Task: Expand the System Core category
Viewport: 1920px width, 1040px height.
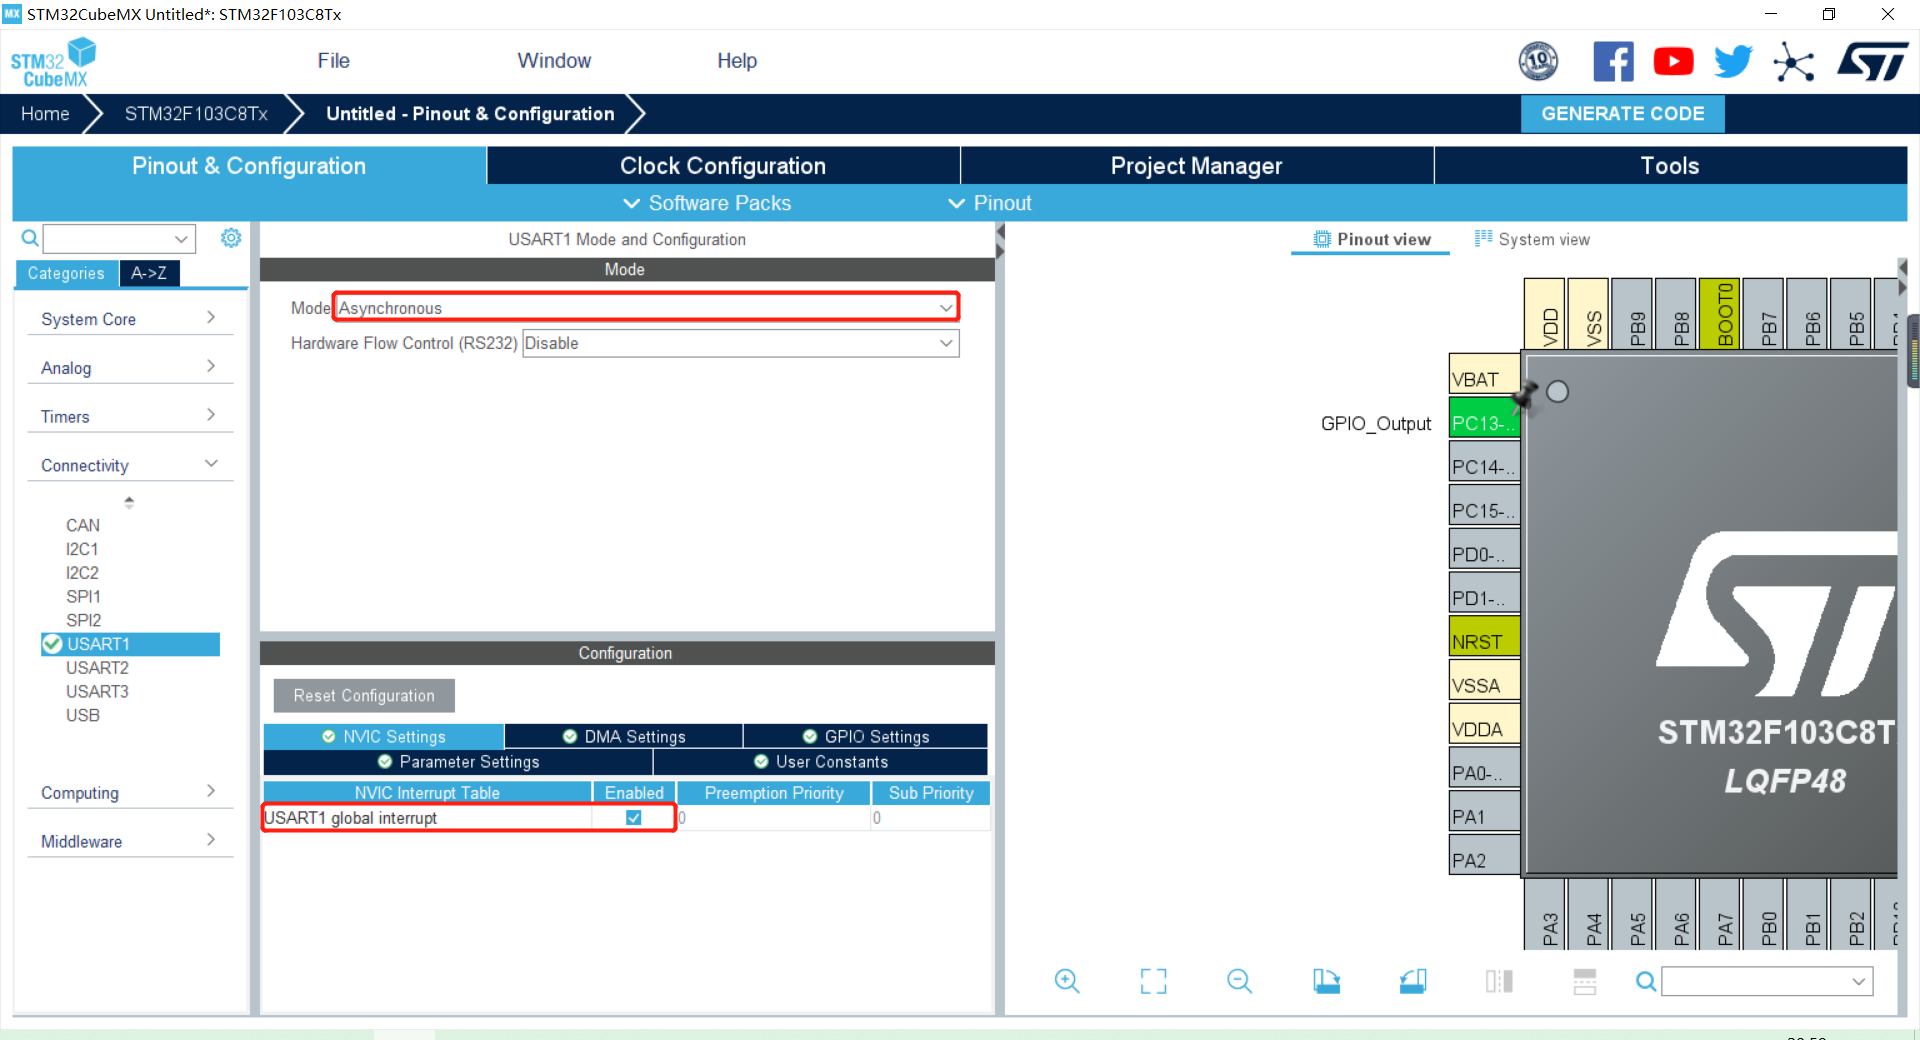Action: tap(129, 319)
